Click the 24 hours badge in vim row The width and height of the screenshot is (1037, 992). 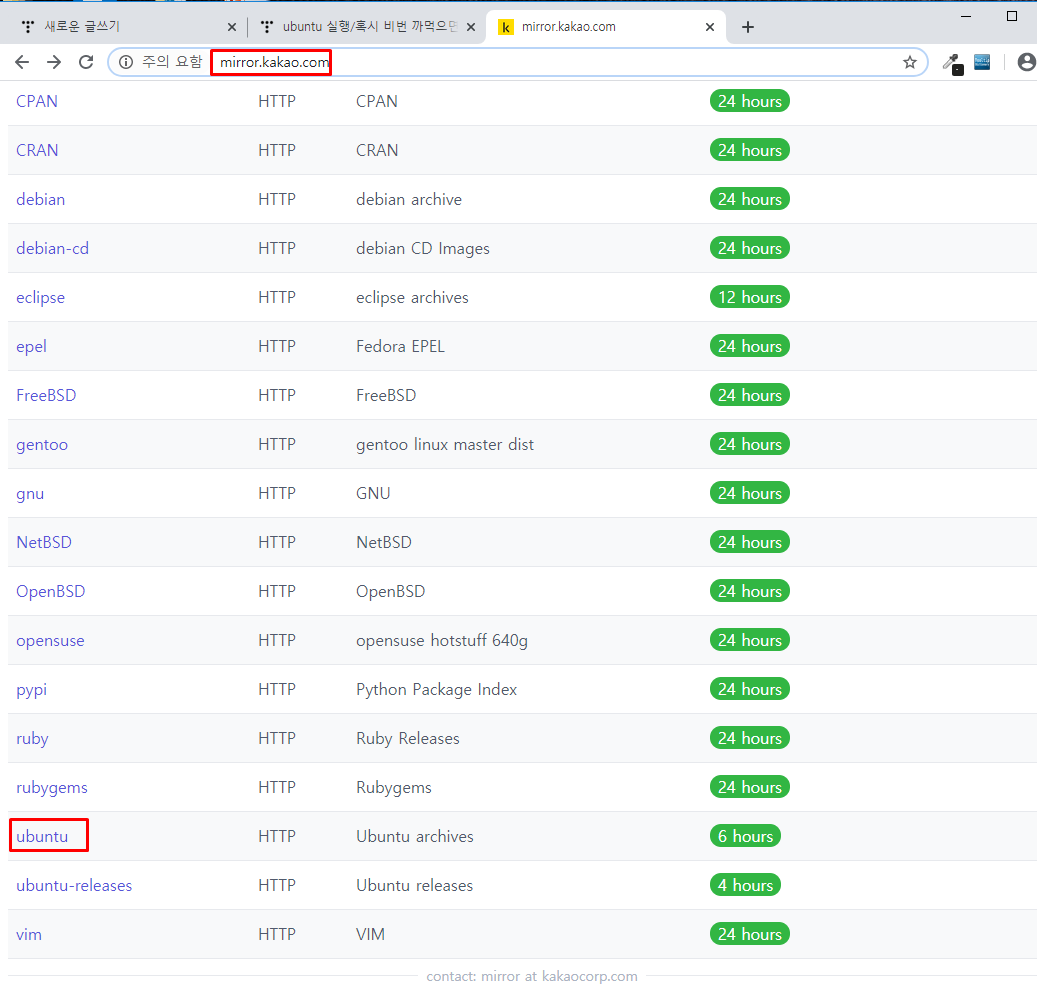click(749, 934)
